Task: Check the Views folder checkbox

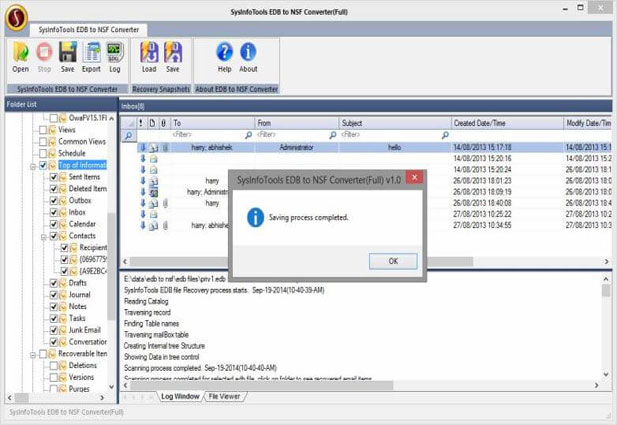Action: click(x=43, y=130)
